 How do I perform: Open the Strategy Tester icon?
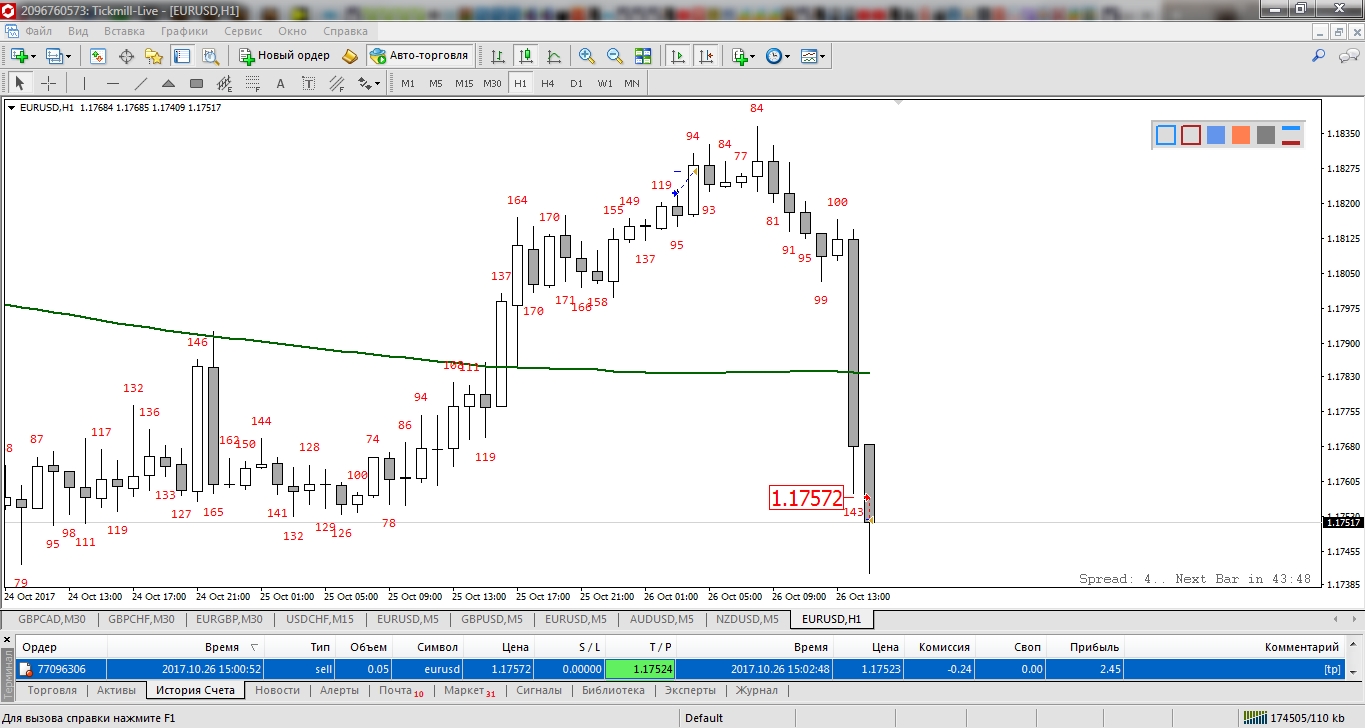coord(211,56)
